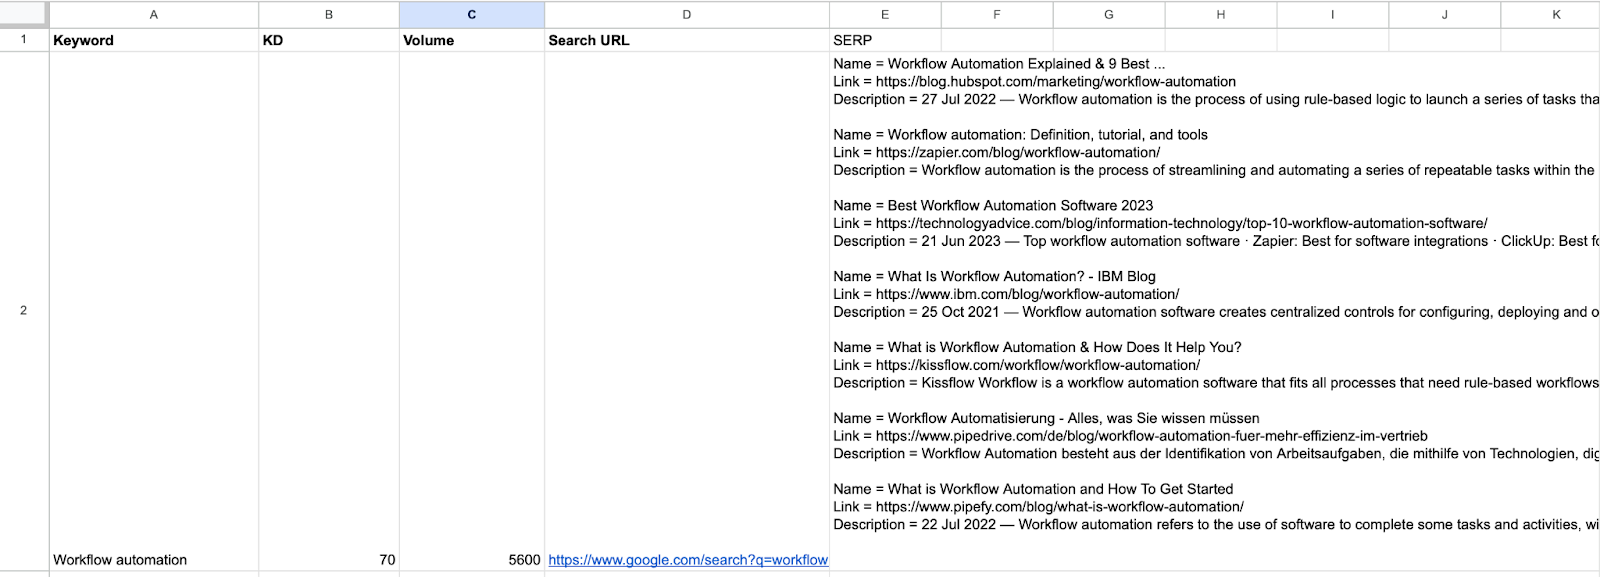Click the blog.hubspot.com link line

(x=1034, y=82)
